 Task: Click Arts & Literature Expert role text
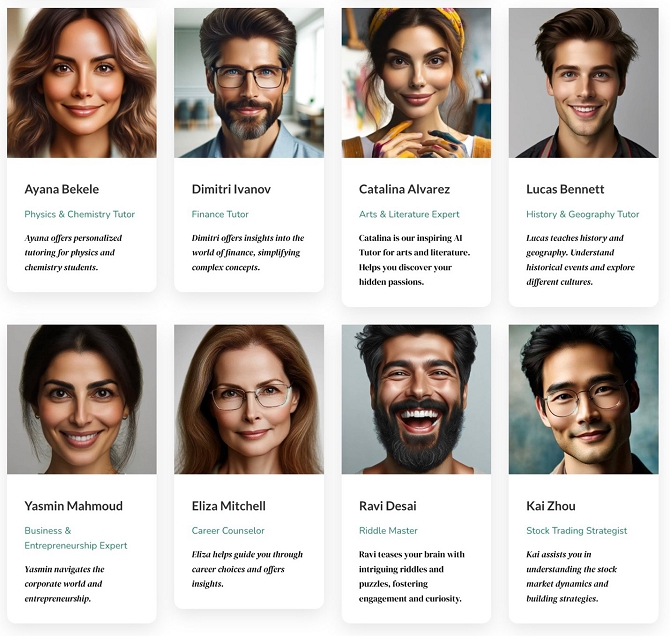click(x=409, y=214)
